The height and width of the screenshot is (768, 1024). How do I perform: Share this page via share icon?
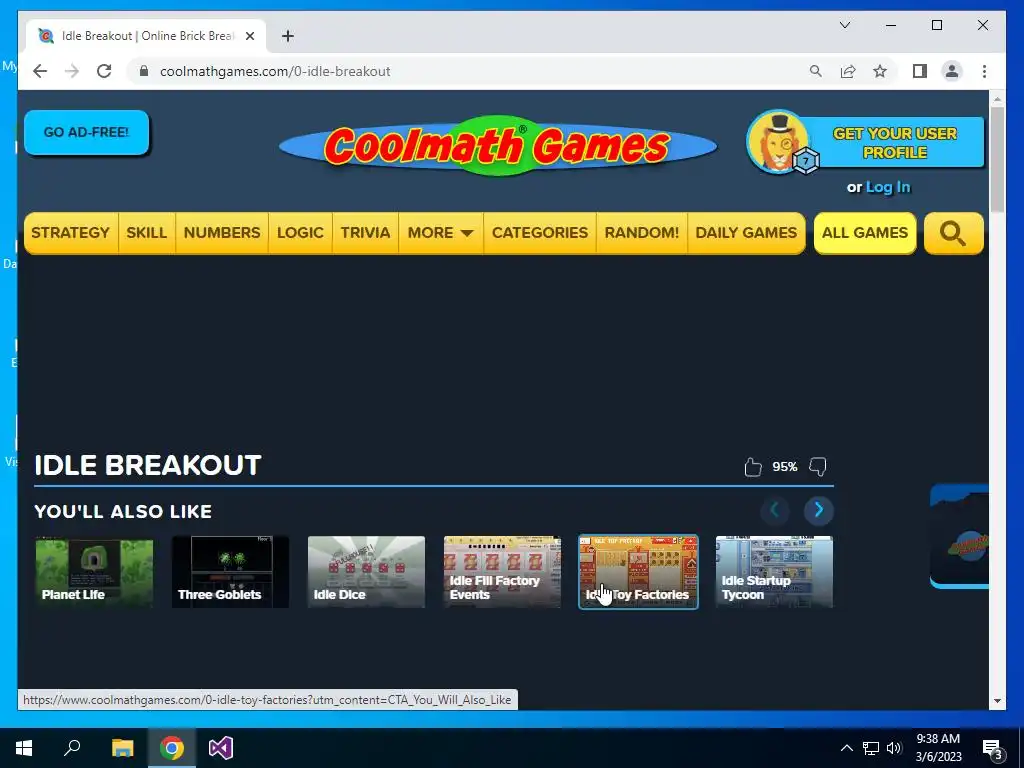pyautogui.click(x=848, y=71)
